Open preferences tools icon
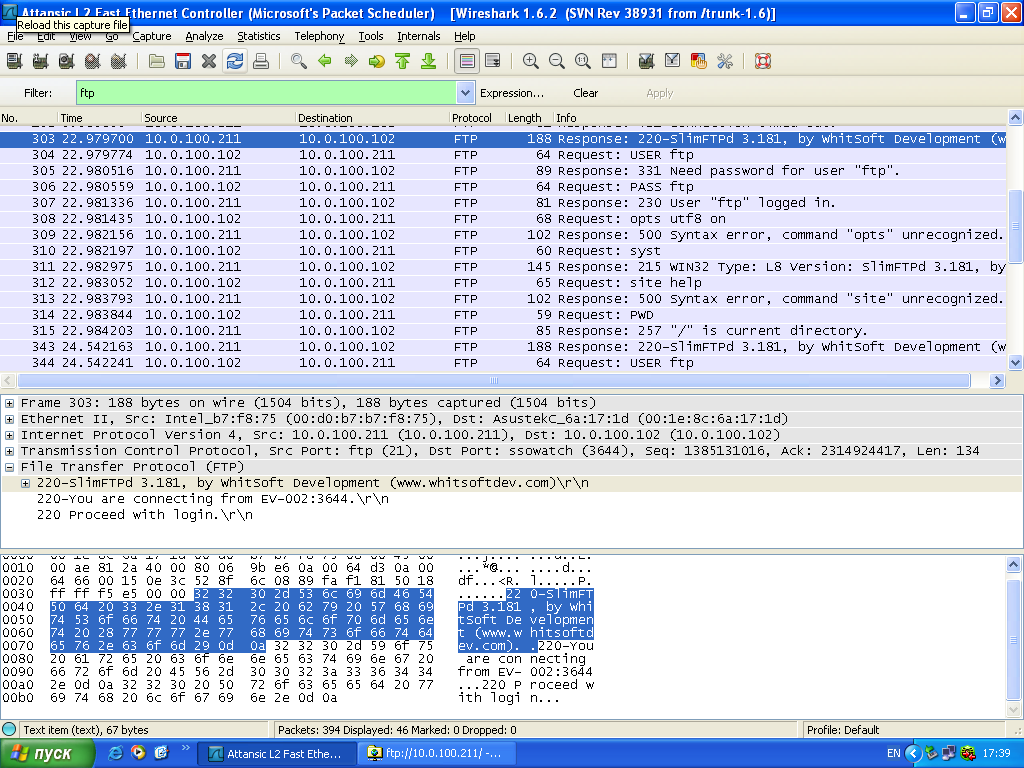The height and width of the screenshot is (768, 1024). tap(725, 61)
